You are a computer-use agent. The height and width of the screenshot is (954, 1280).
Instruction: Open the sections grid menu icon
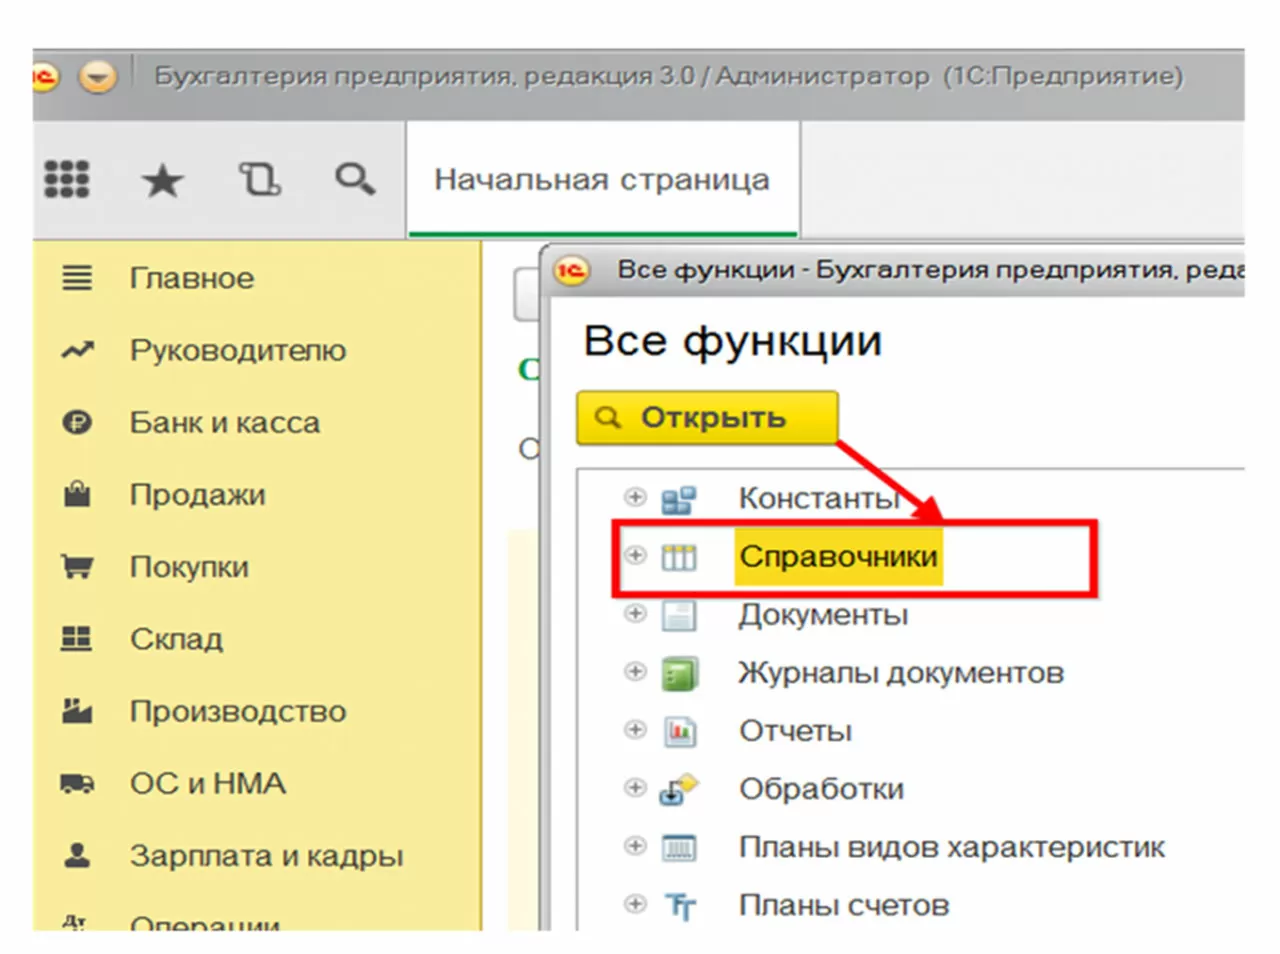click(67, 180)
